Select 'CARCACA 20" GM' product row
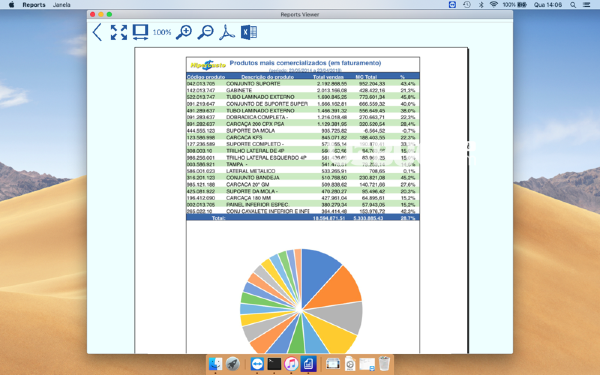600x375 pixels. click(303, 184)
